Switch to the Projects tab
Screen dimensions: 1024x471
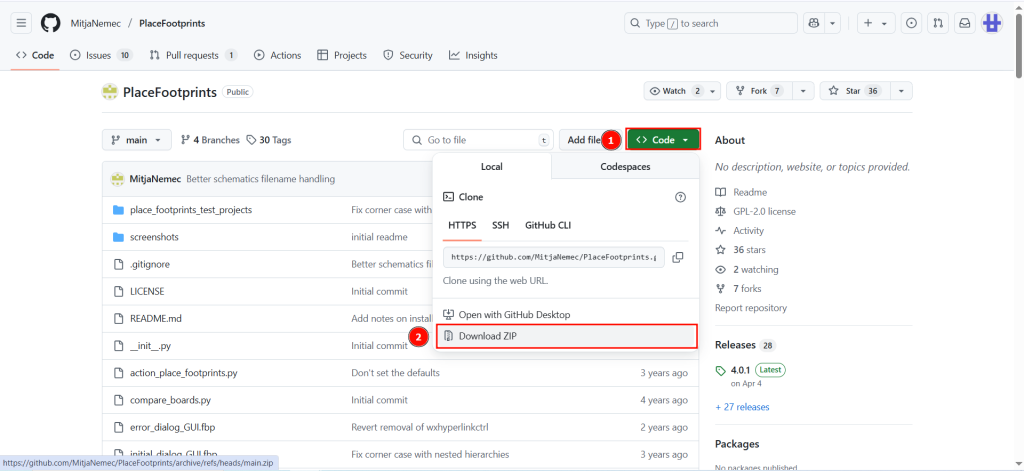[342, 56]
